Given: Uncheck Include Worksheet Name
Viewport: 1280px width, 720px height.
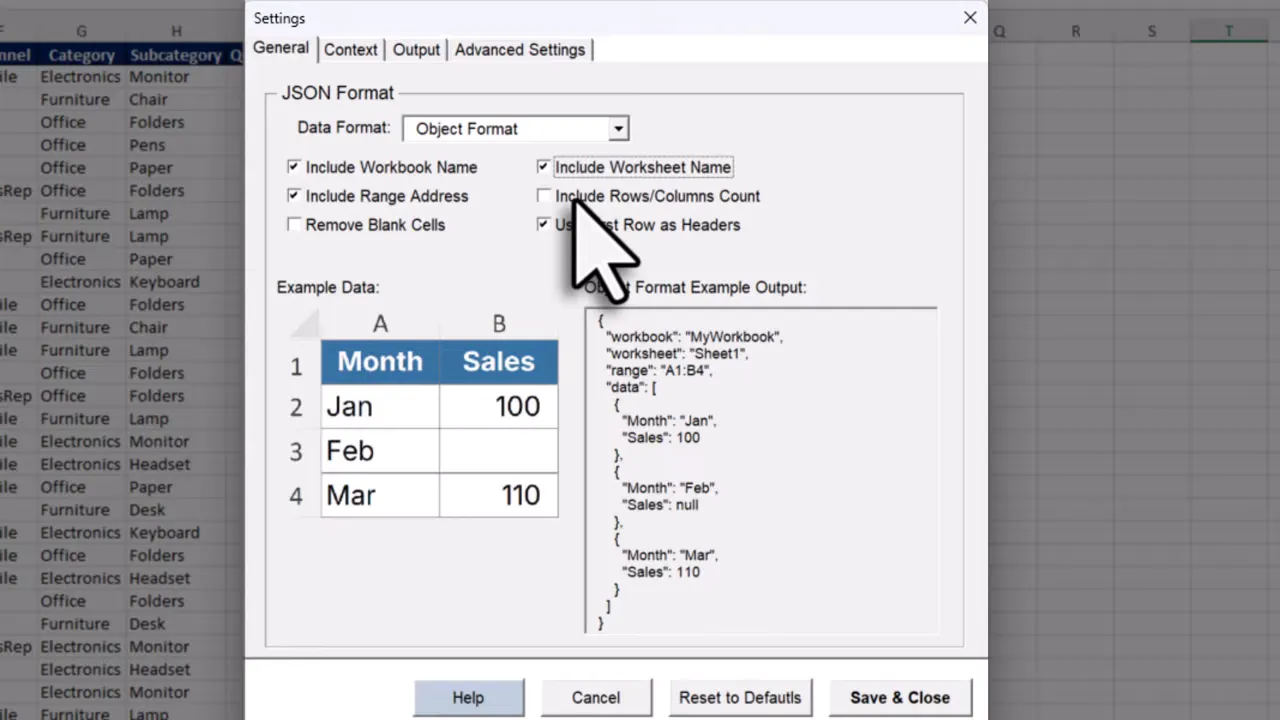Looking at the screenshot, I should pos(543,167).
